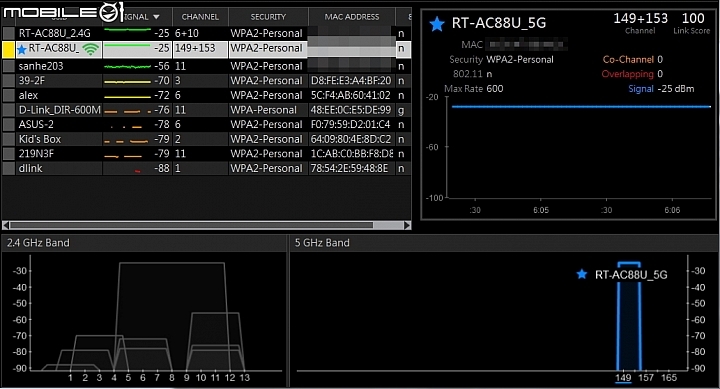Click WPA-Personal security cell of D-Link_DIR-600M
Image resolution: width=720 pixels, height=389 pixels.
(x=263, y=110)
